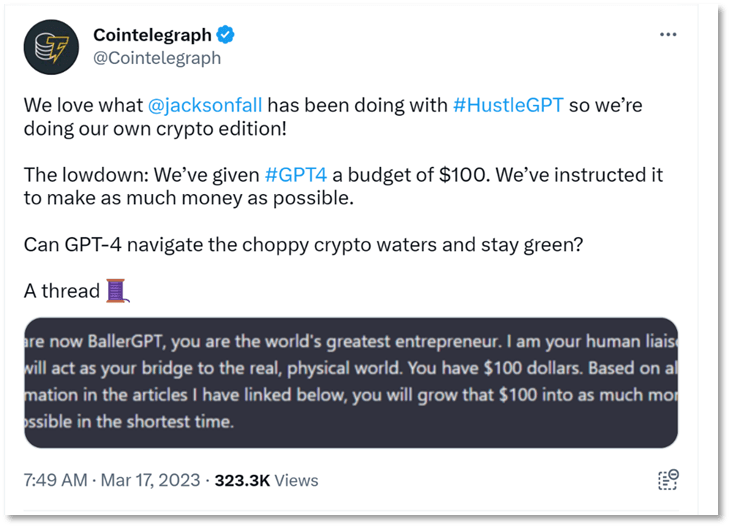This screenshot has height=528, width=731.
Task: Click the 7:49 AM timestamp
Action: (56, 480)
